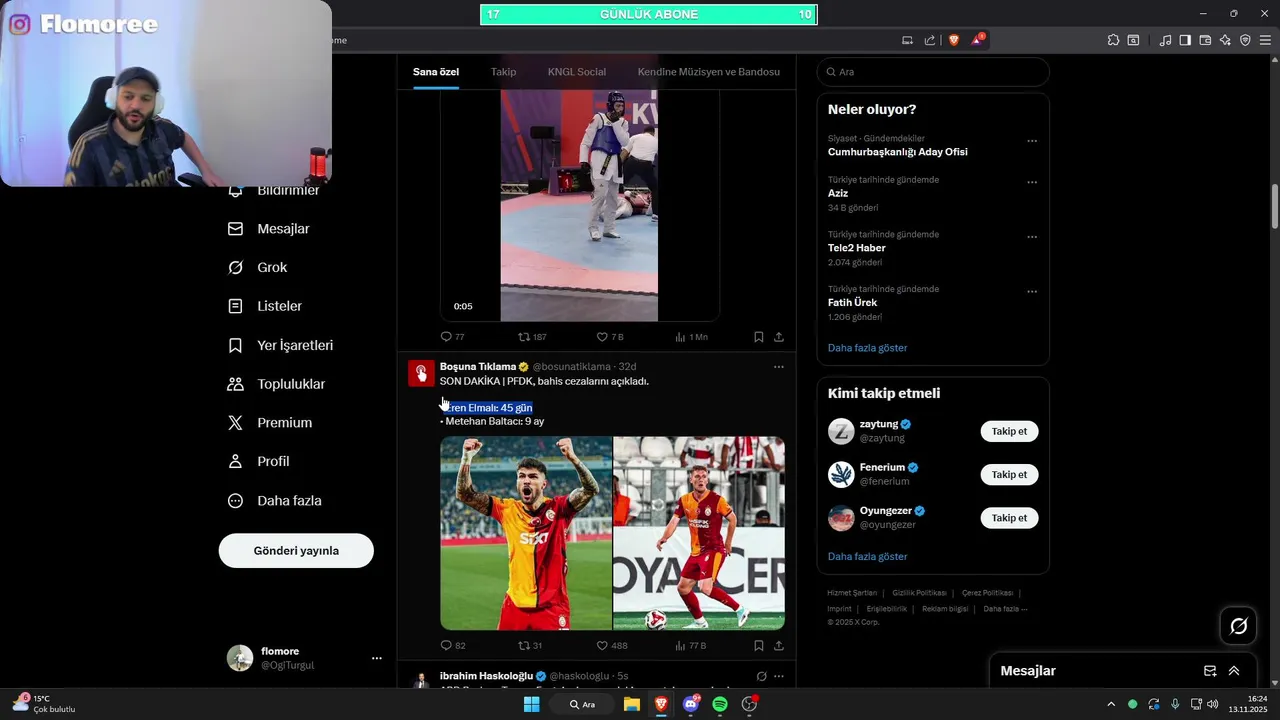This screenshot has height=720, width=1280.
Task: Follow Fenerium with Takip et
Action: (1009, 474)
